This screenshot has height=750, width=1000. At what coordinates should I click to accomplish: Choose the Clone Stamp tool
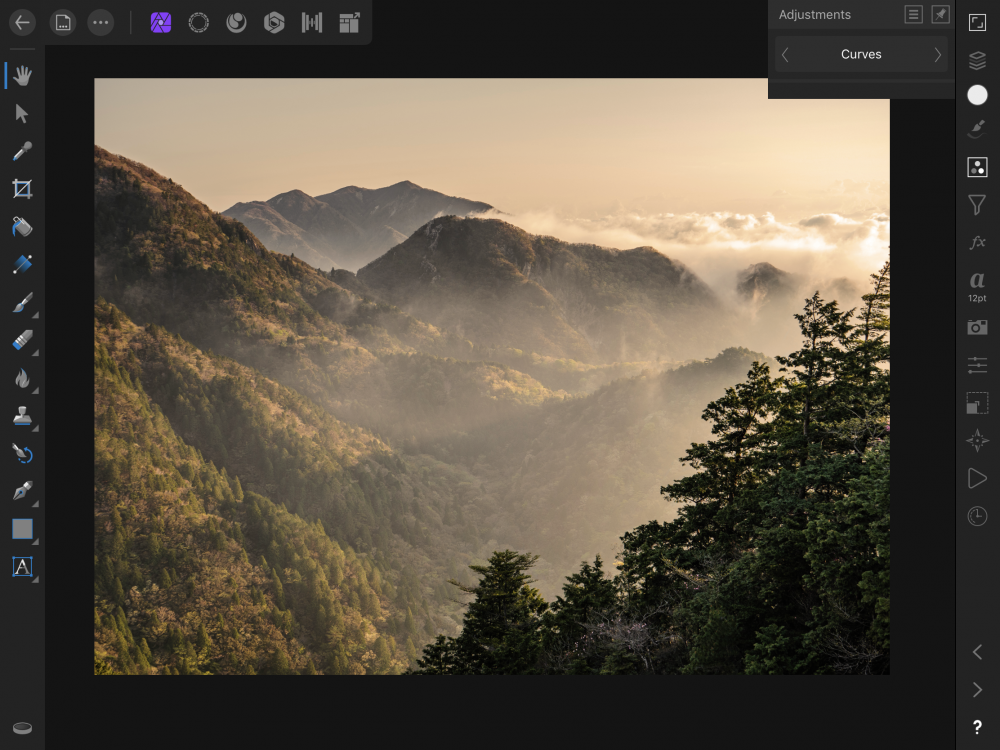[x=22, y=416]
